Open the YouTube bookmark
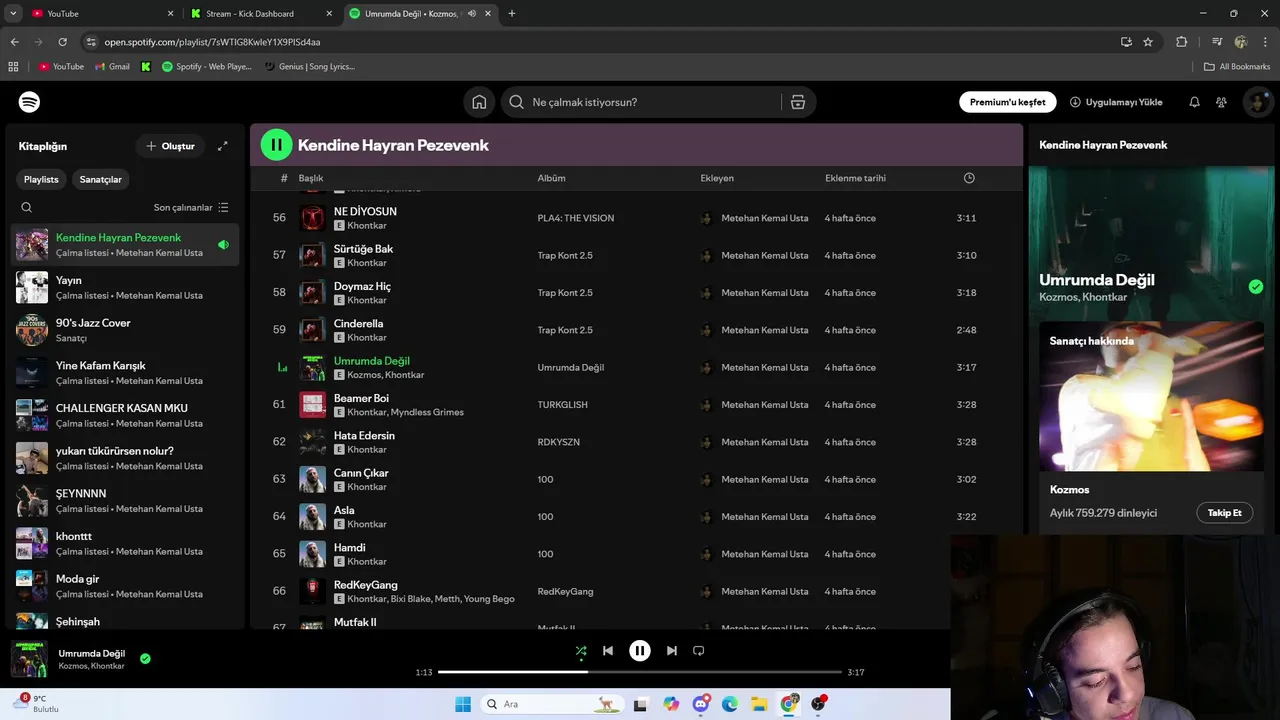The image size is (1280, 720). pyautogui.click(x=61, y=67)
